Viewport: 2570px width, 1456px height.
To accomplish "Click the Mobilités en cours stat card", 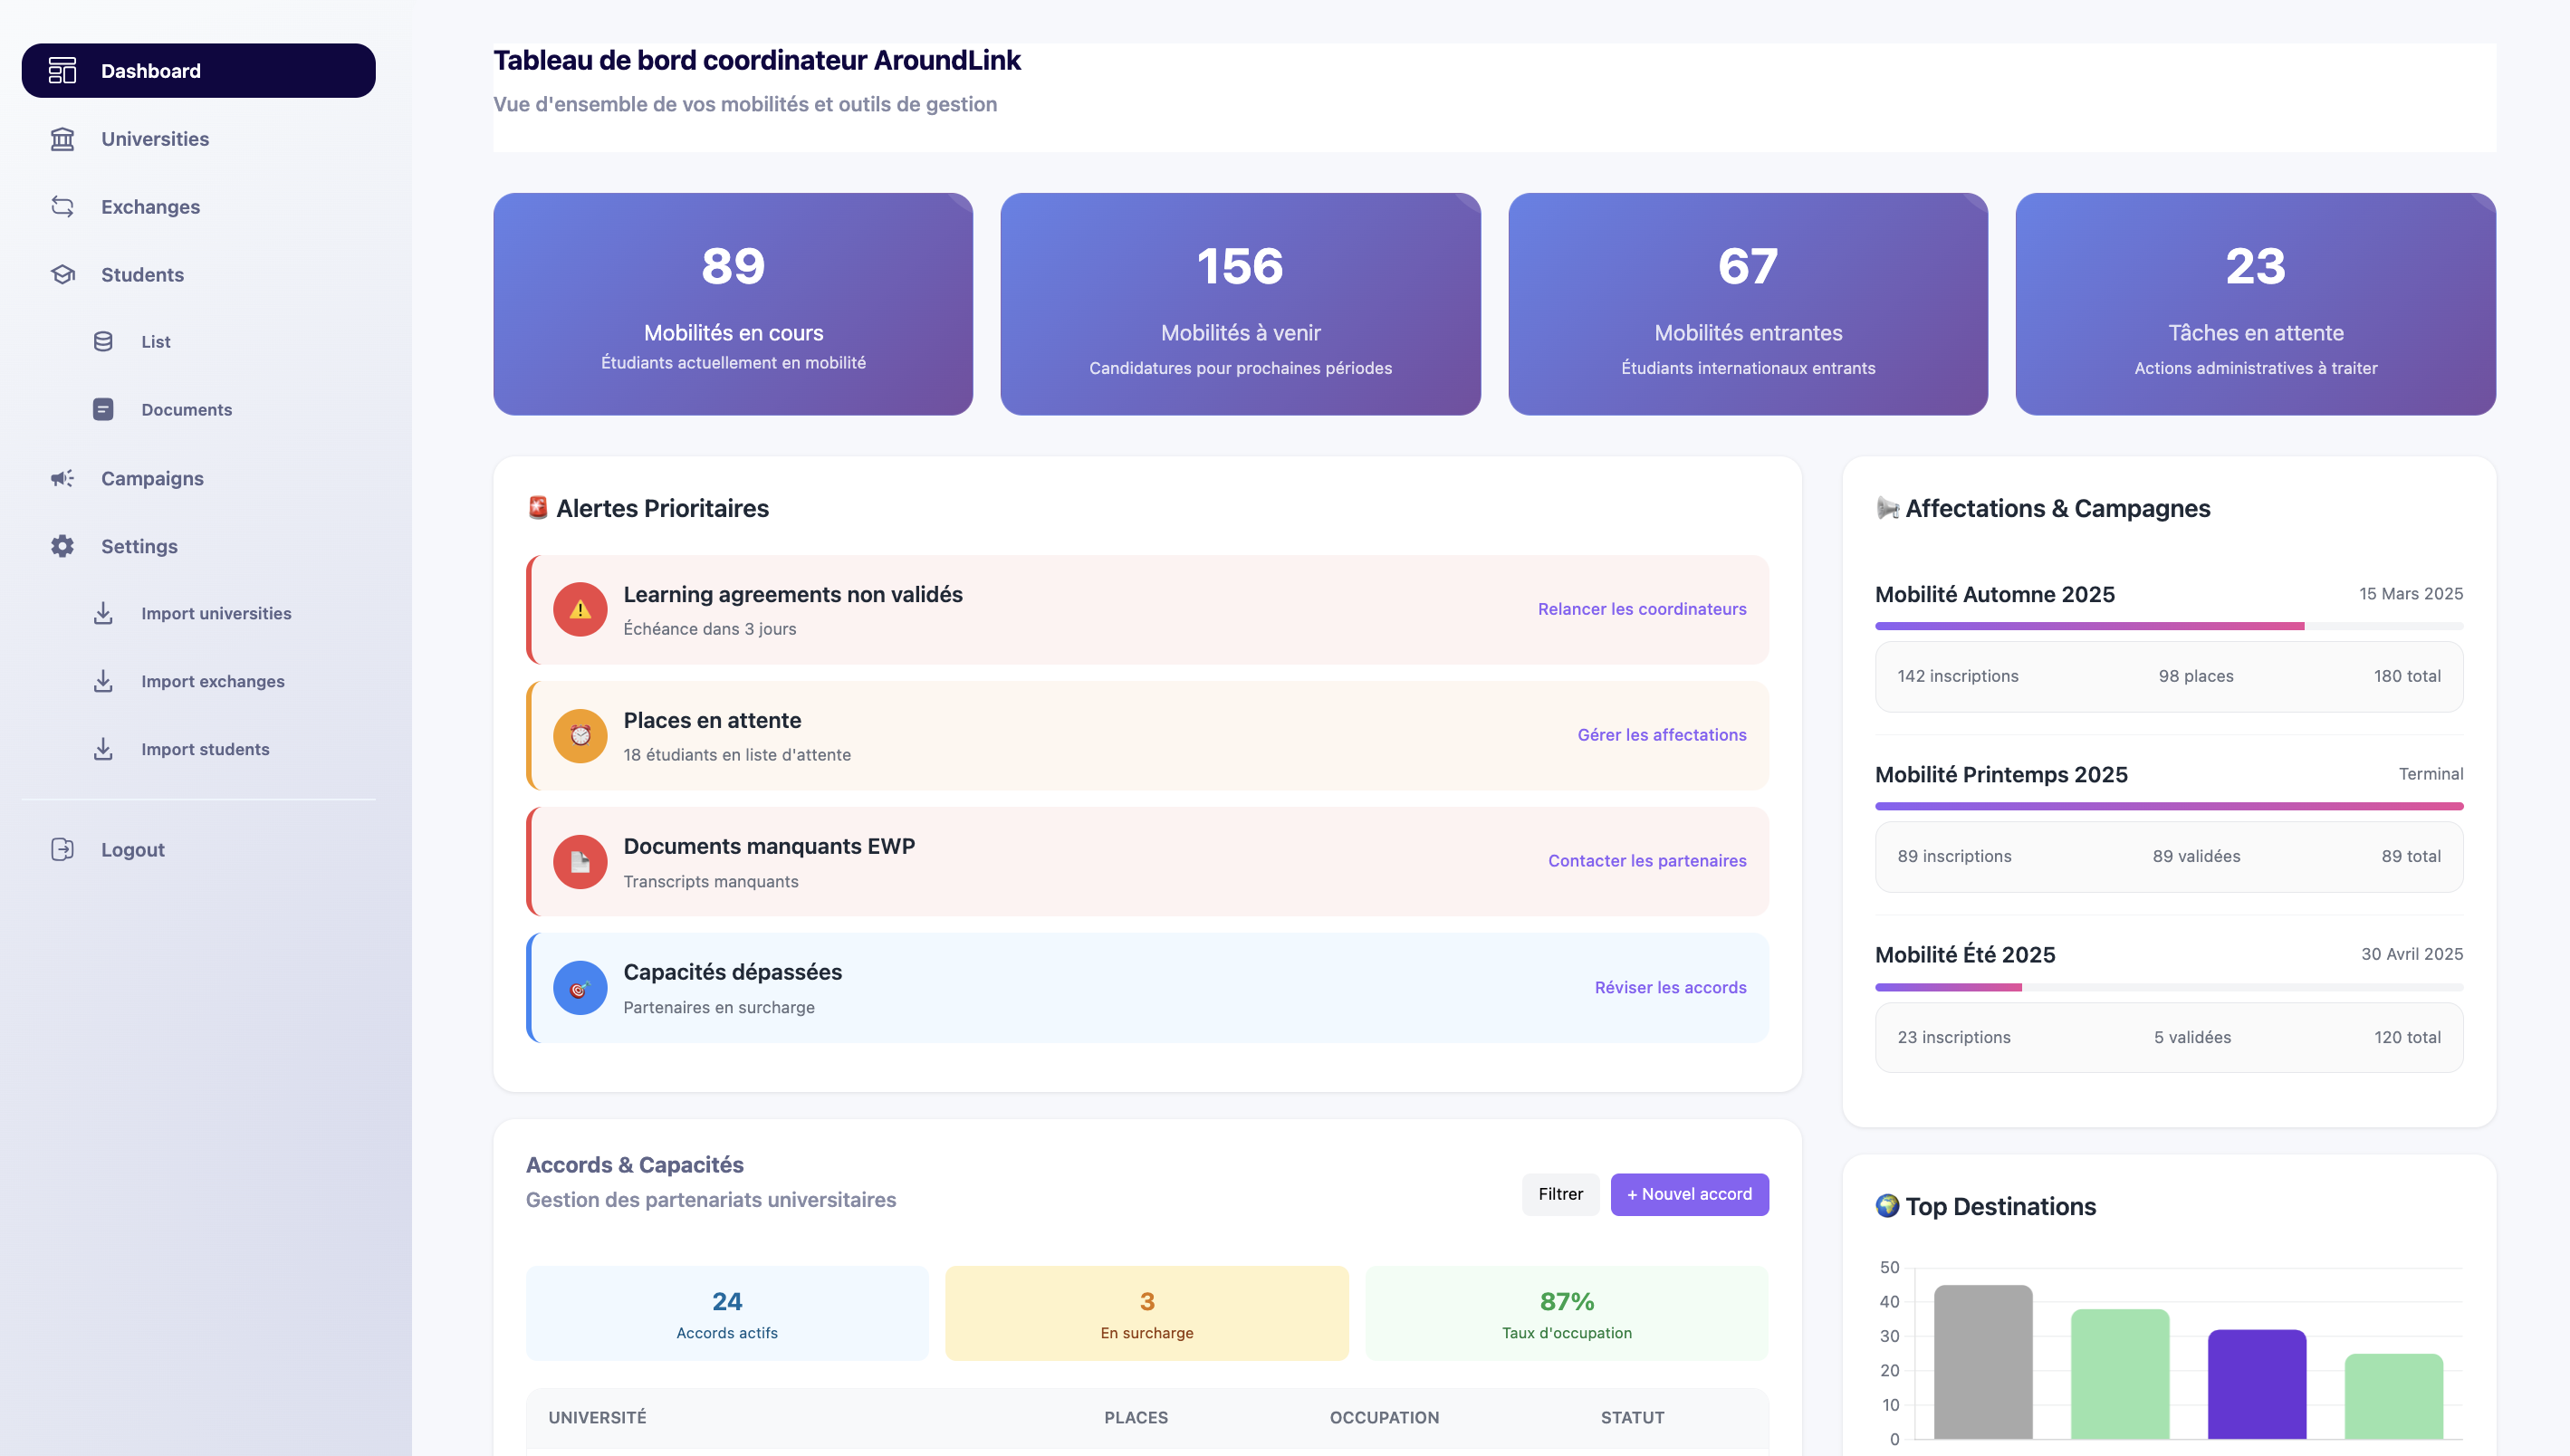I will pos(733,304).
